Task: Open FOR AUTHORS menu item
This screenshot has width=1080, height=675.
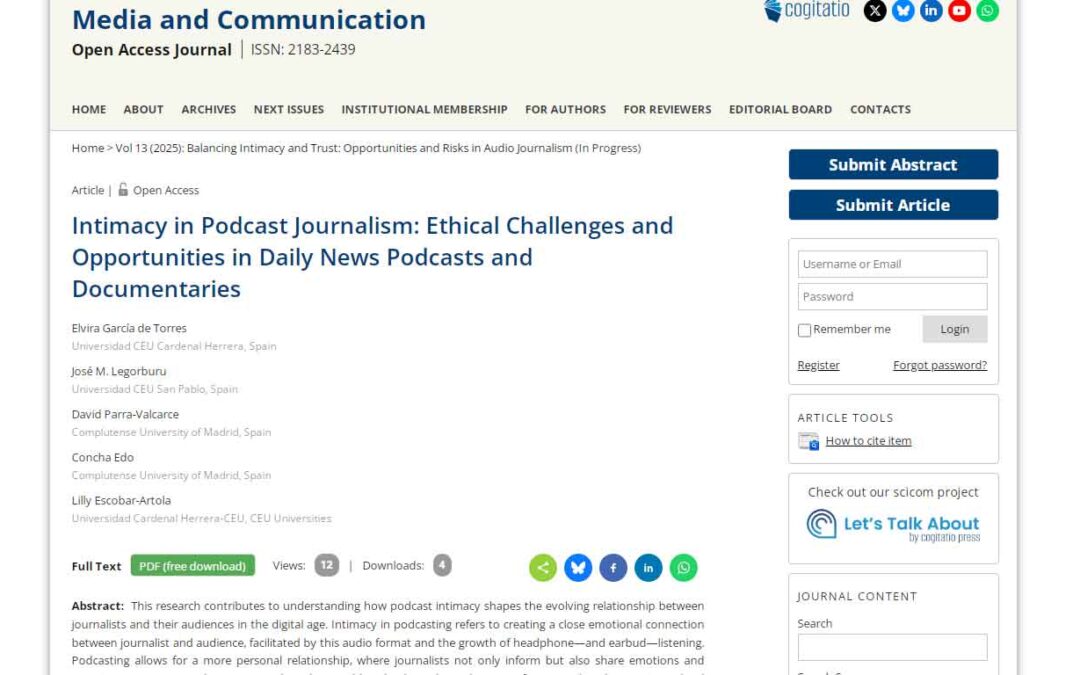Action: 565,110
